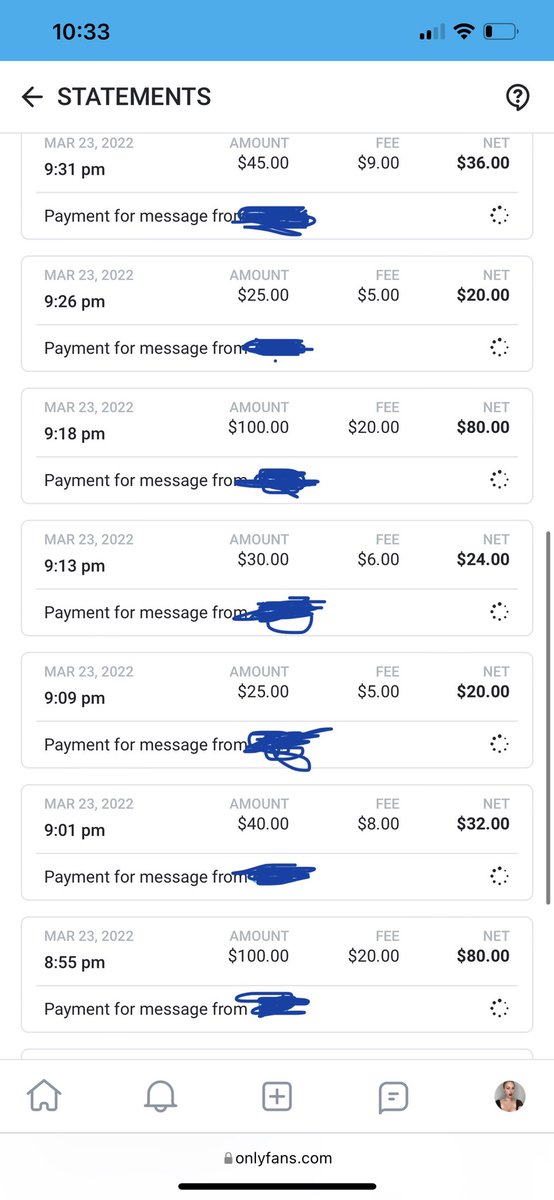Select the onlyfans.com address bar
The image size is (554, 1200).
point(277,1158)
